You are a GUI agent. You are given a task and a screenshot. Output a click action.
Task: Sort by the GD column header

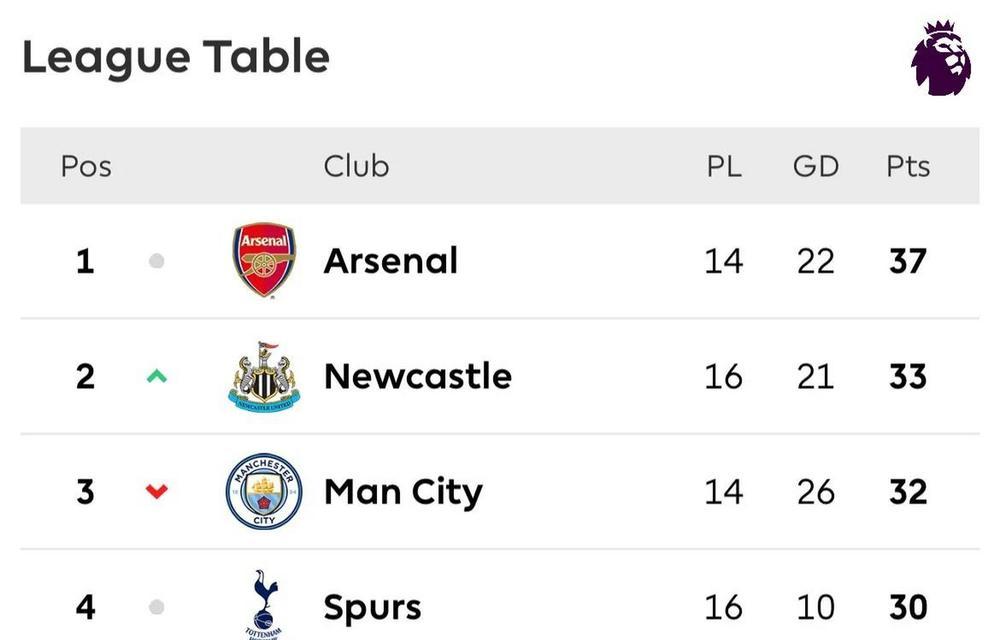(x=816, y=166)
